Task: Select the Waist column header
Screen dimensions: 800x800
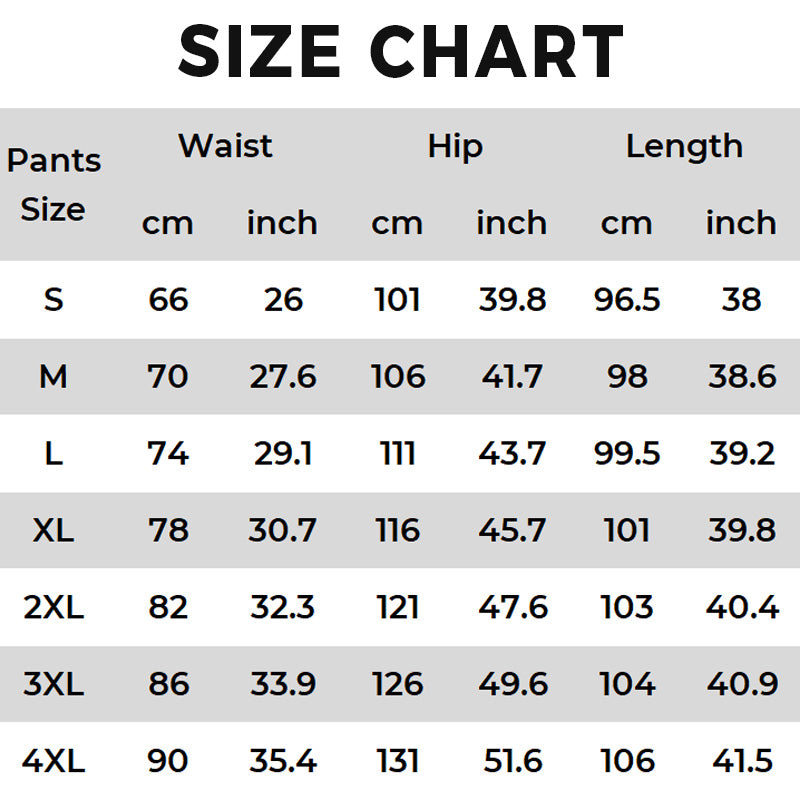Action: click(x=225, y=146)
